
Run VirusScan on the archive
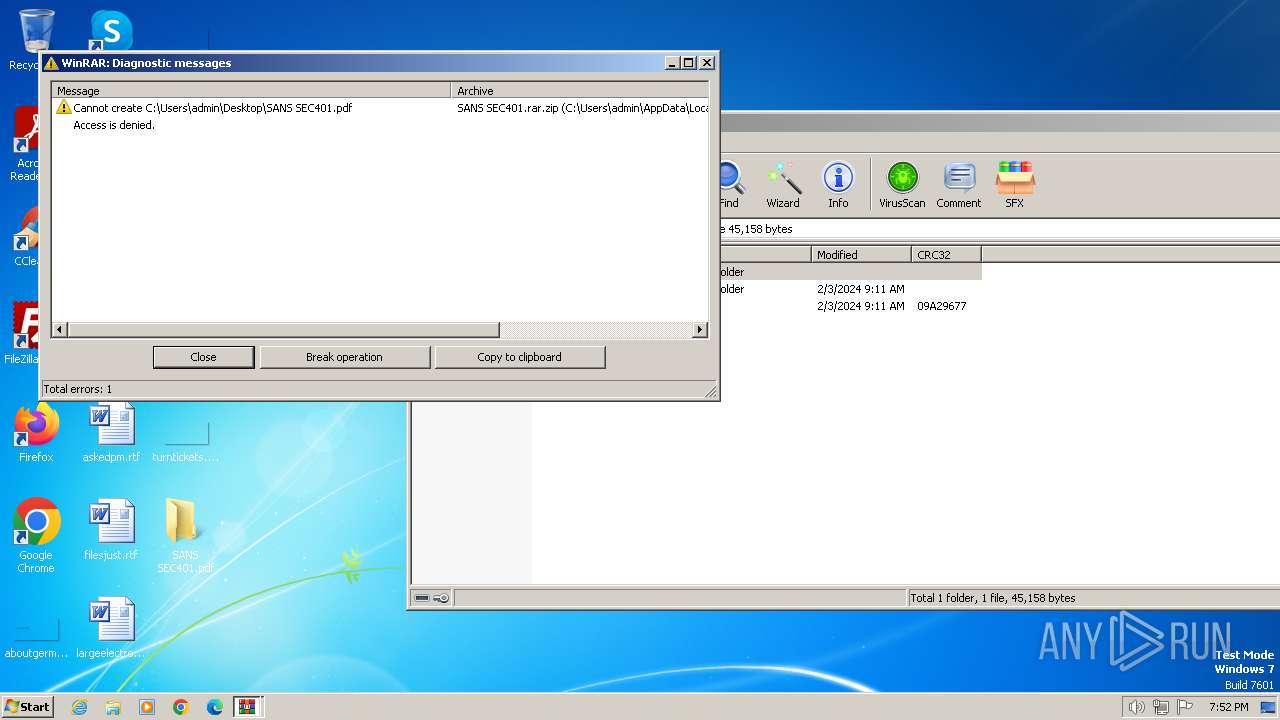[902, 185]
